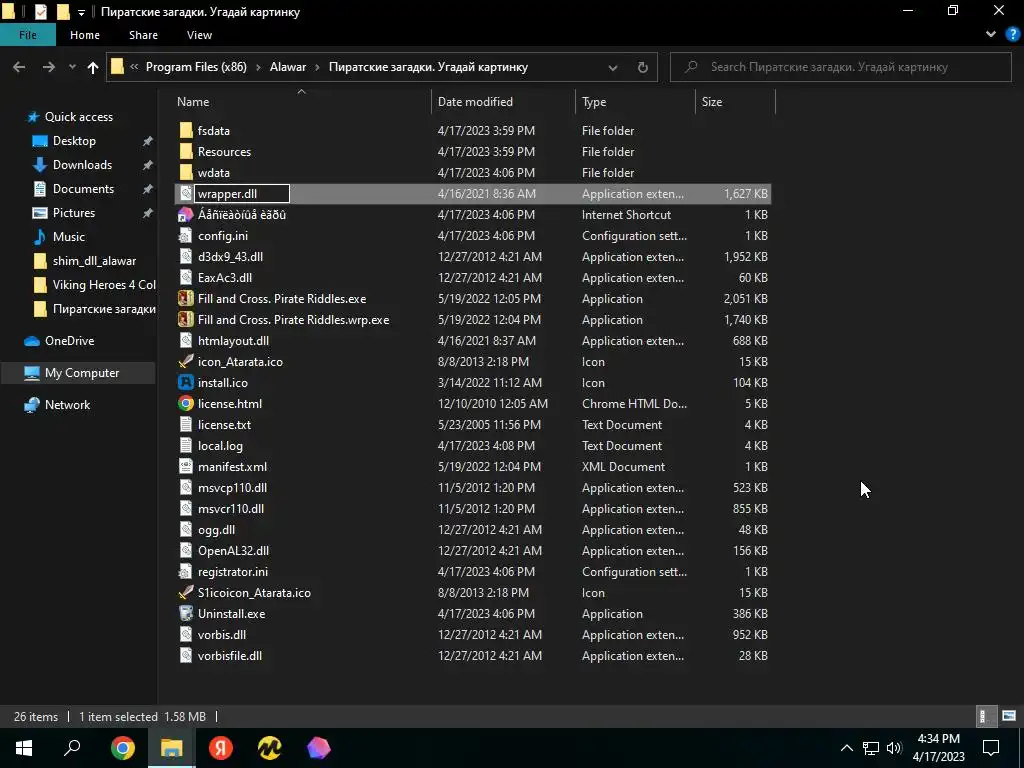Go back to previous folder

pyautogui.click(x=19, y=67)
